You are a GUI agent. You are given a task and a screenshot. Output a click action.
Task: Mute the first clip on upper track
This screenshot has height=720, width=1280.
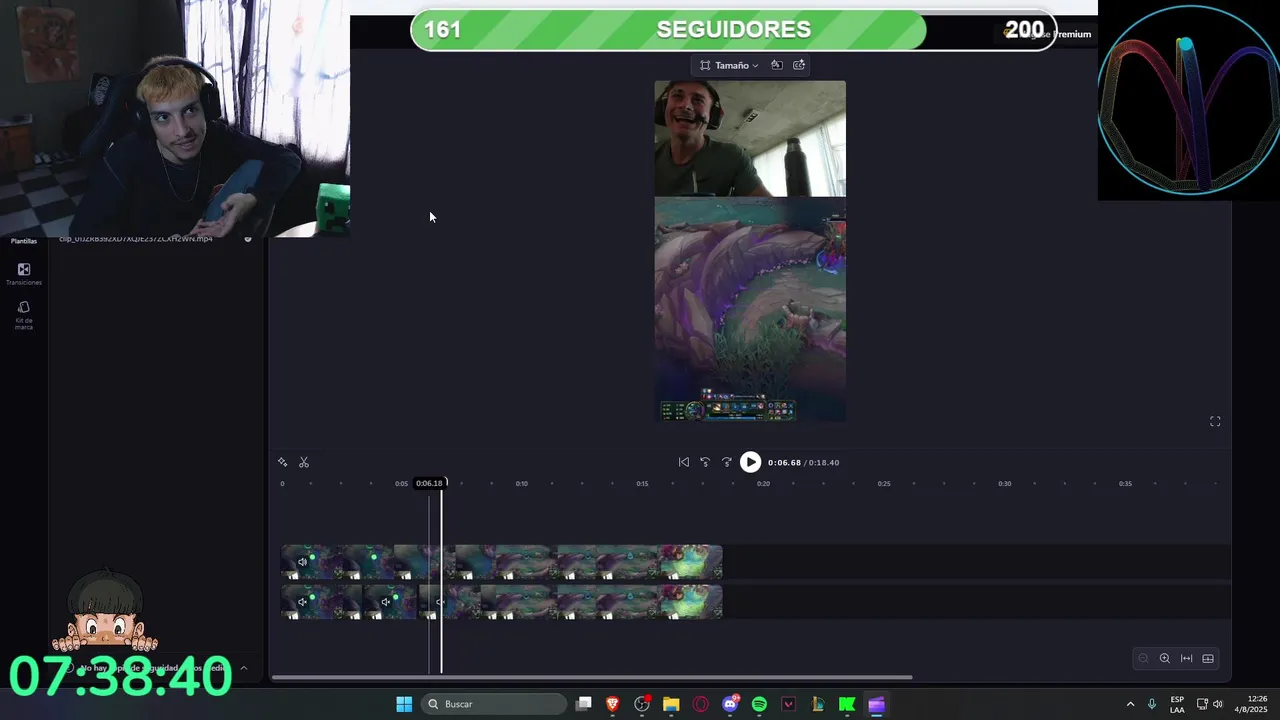(x=302, y=562)
